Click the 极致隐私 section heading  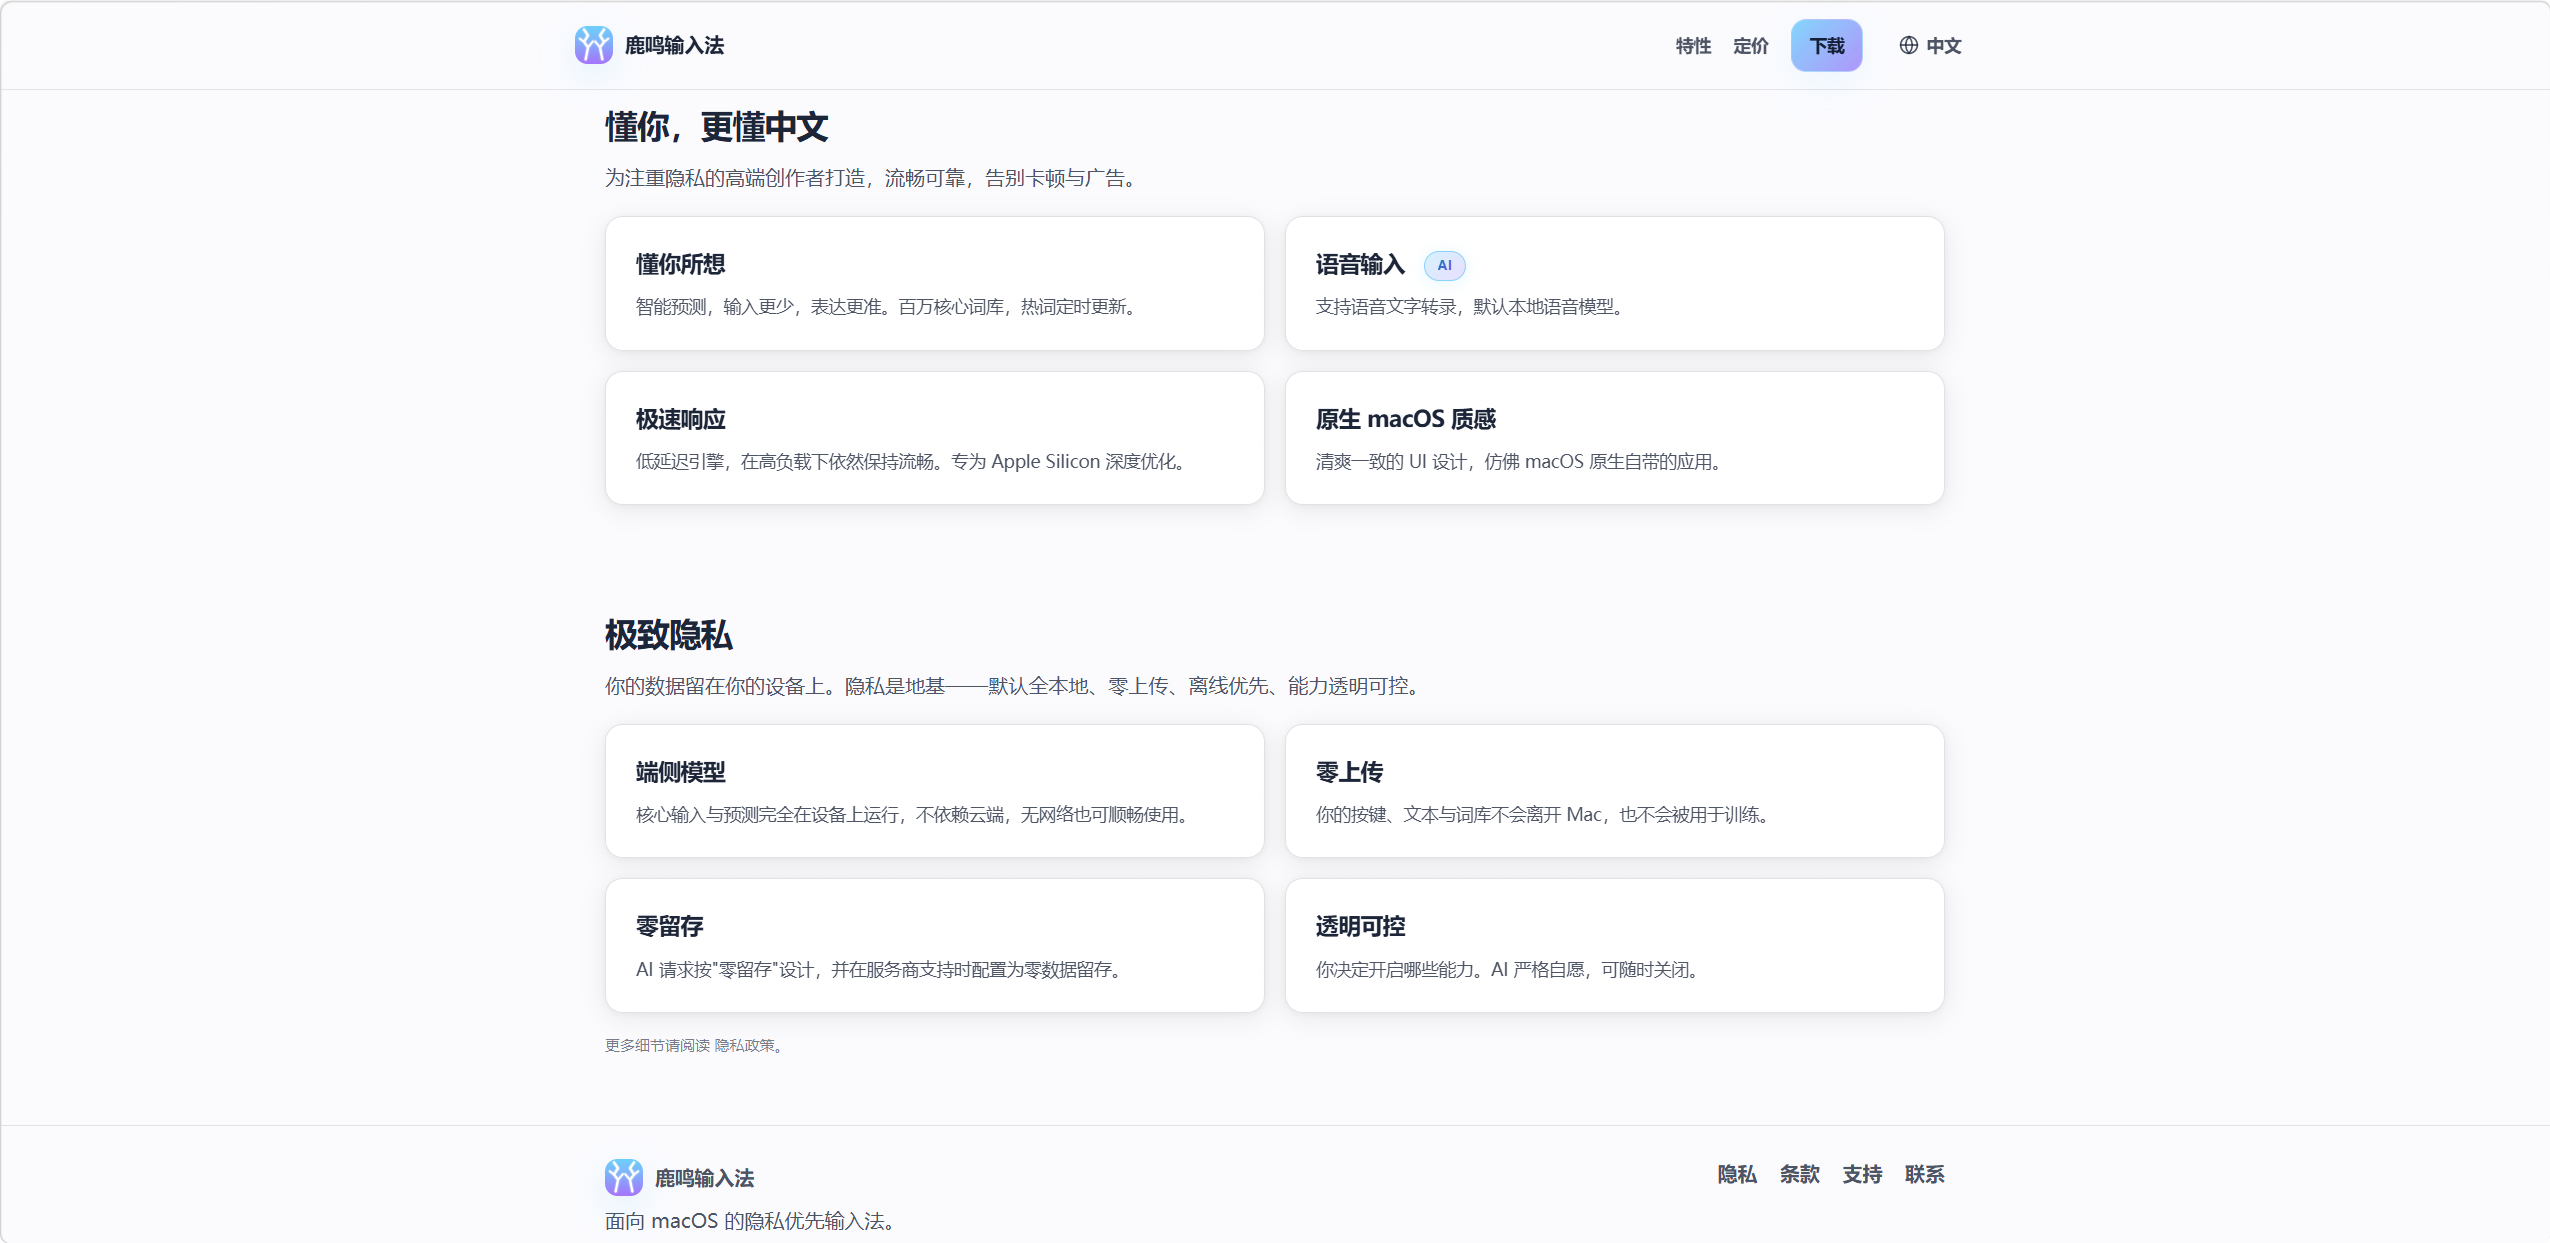(x=668, y=635)
